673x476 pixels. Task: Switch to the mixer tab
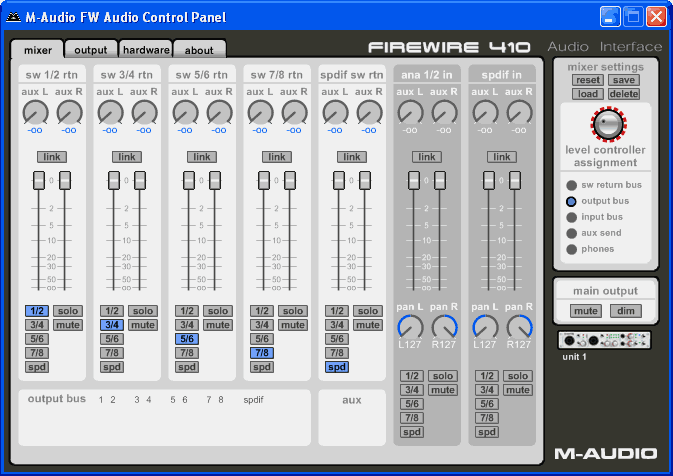(38, 50)
